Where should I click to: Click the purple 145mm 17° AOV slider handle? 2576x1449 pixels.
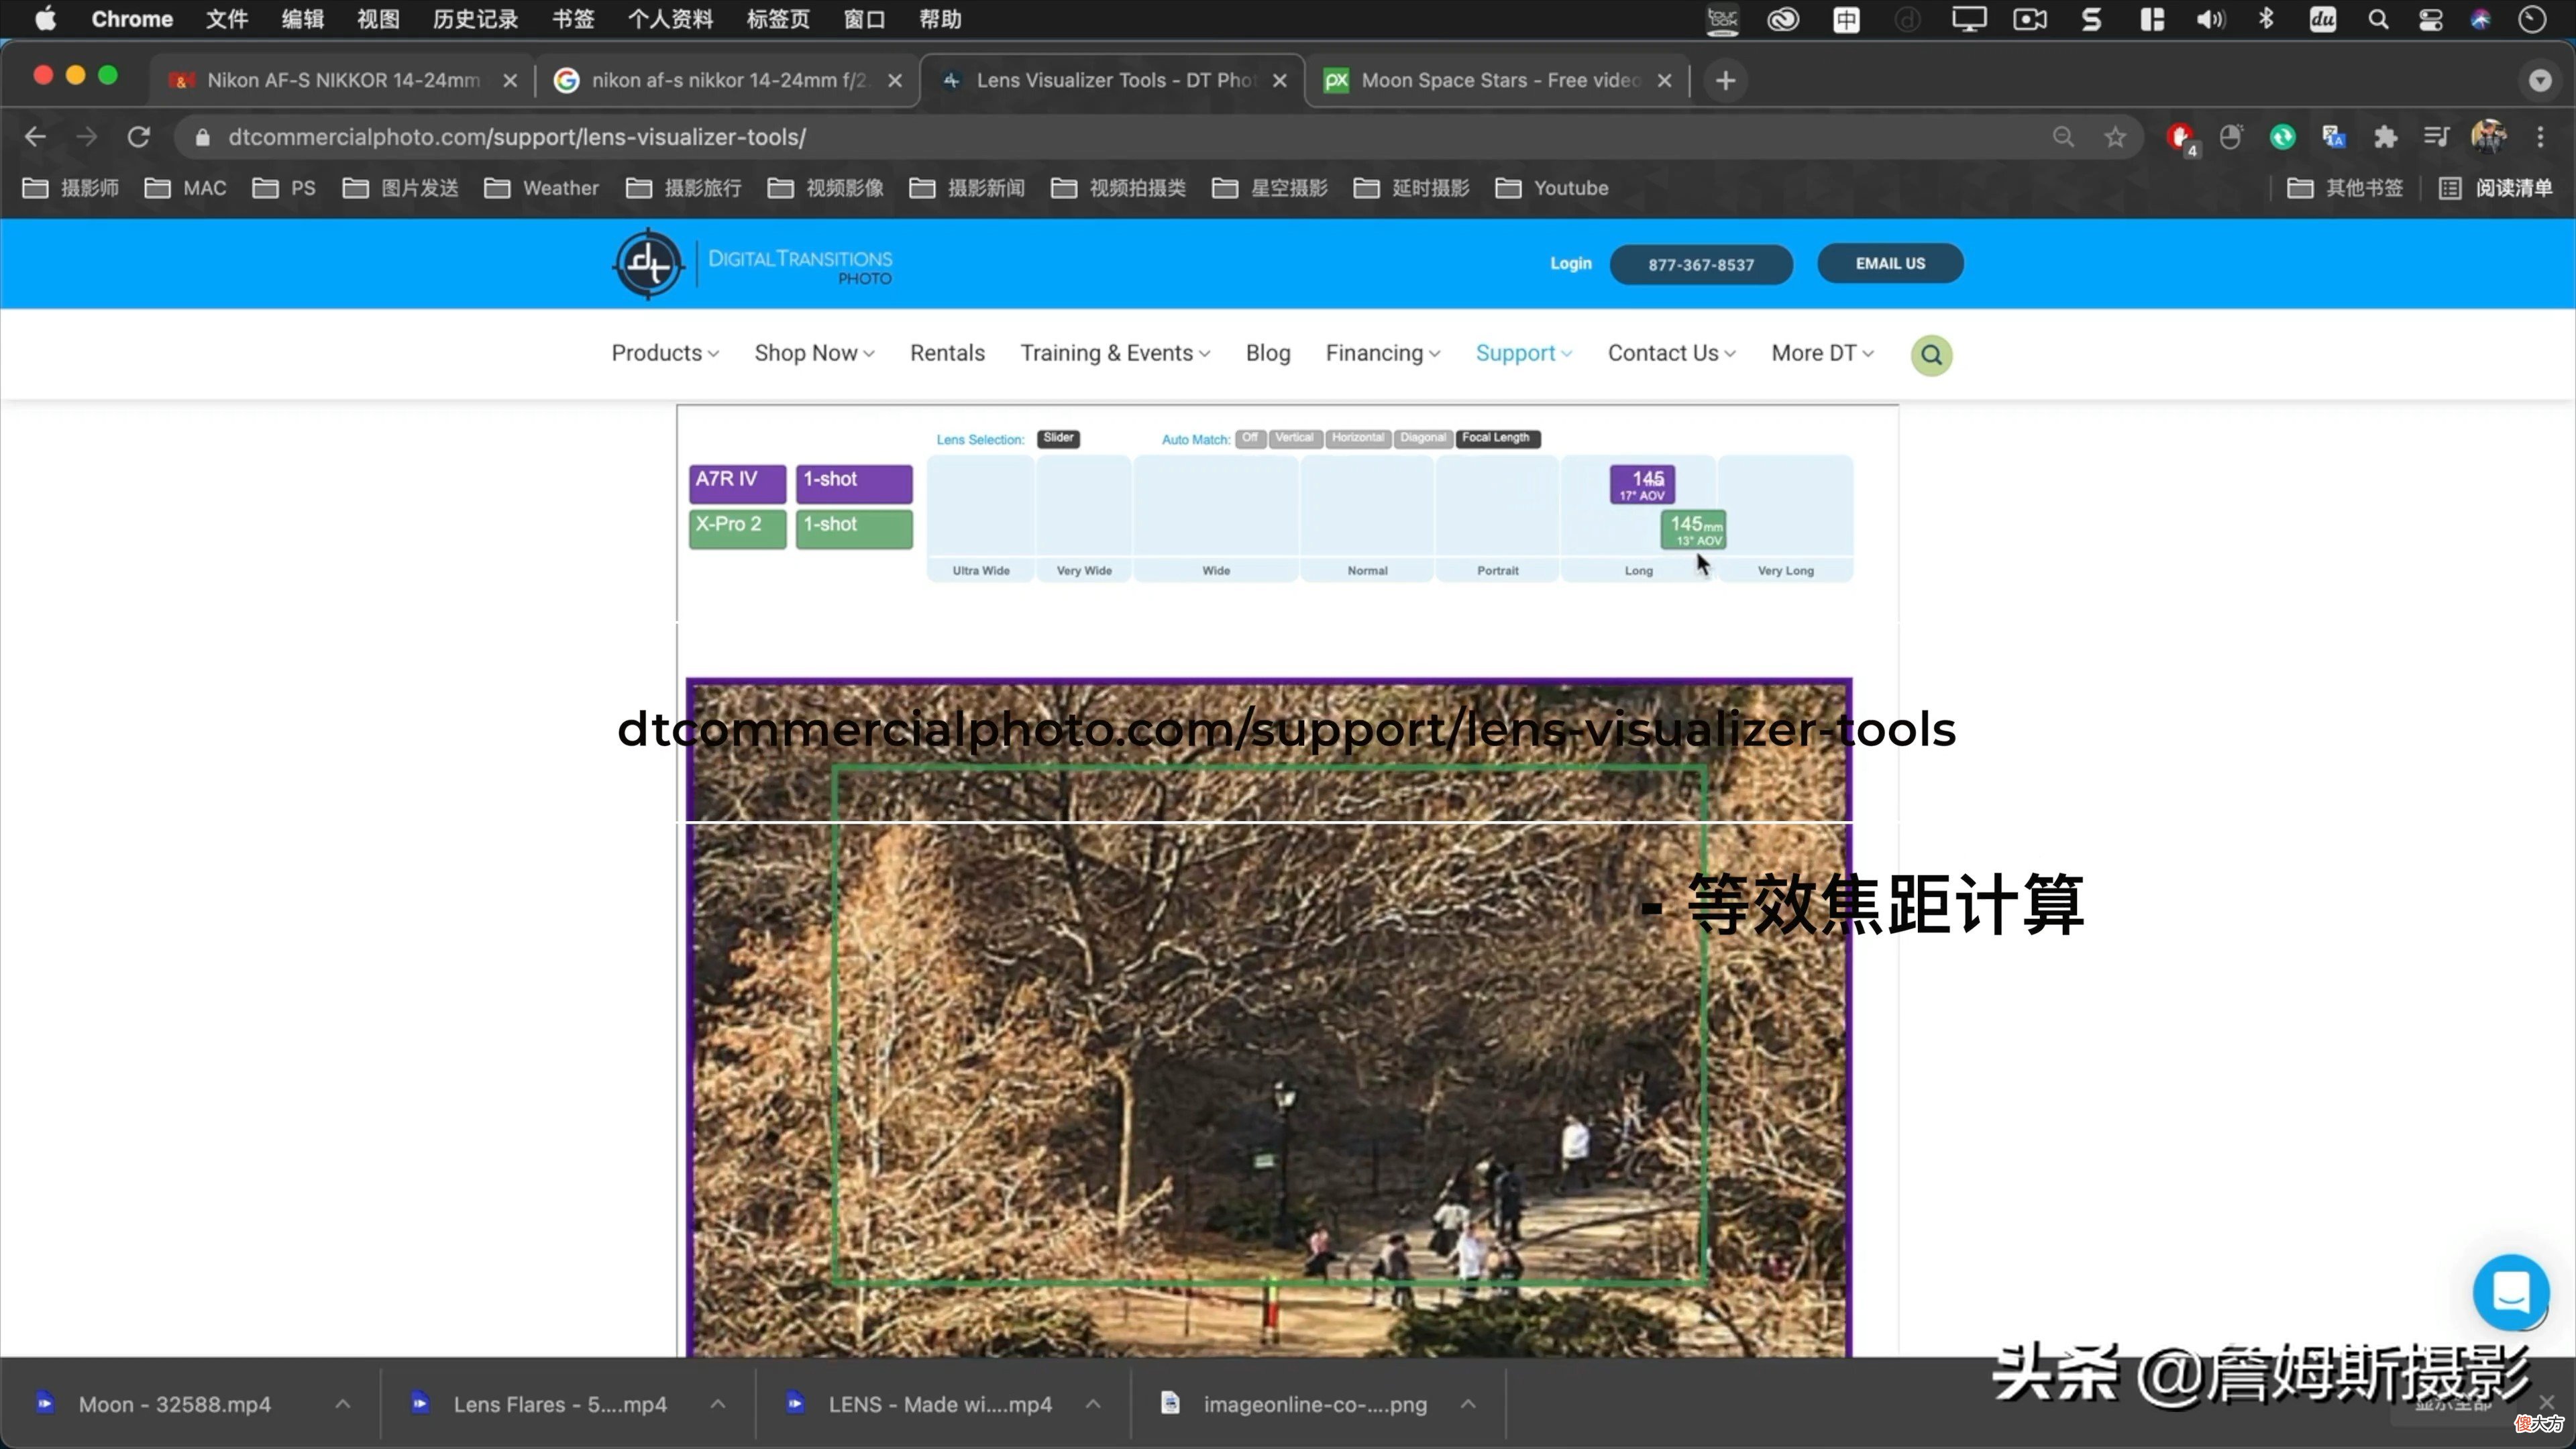coord(1642,485)
